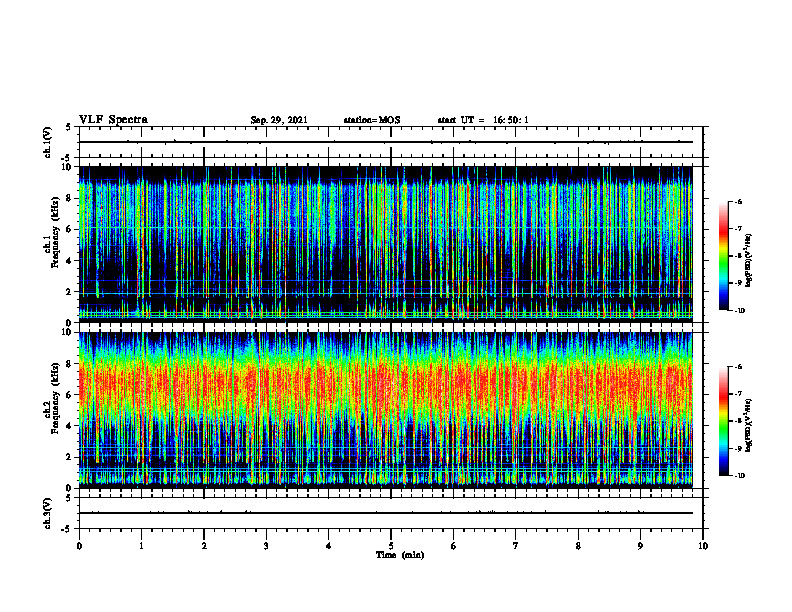Click the "6" kHz tick of ch.2 spectrogram
This screenshot has height=612, width=792.
pos(70,395)
